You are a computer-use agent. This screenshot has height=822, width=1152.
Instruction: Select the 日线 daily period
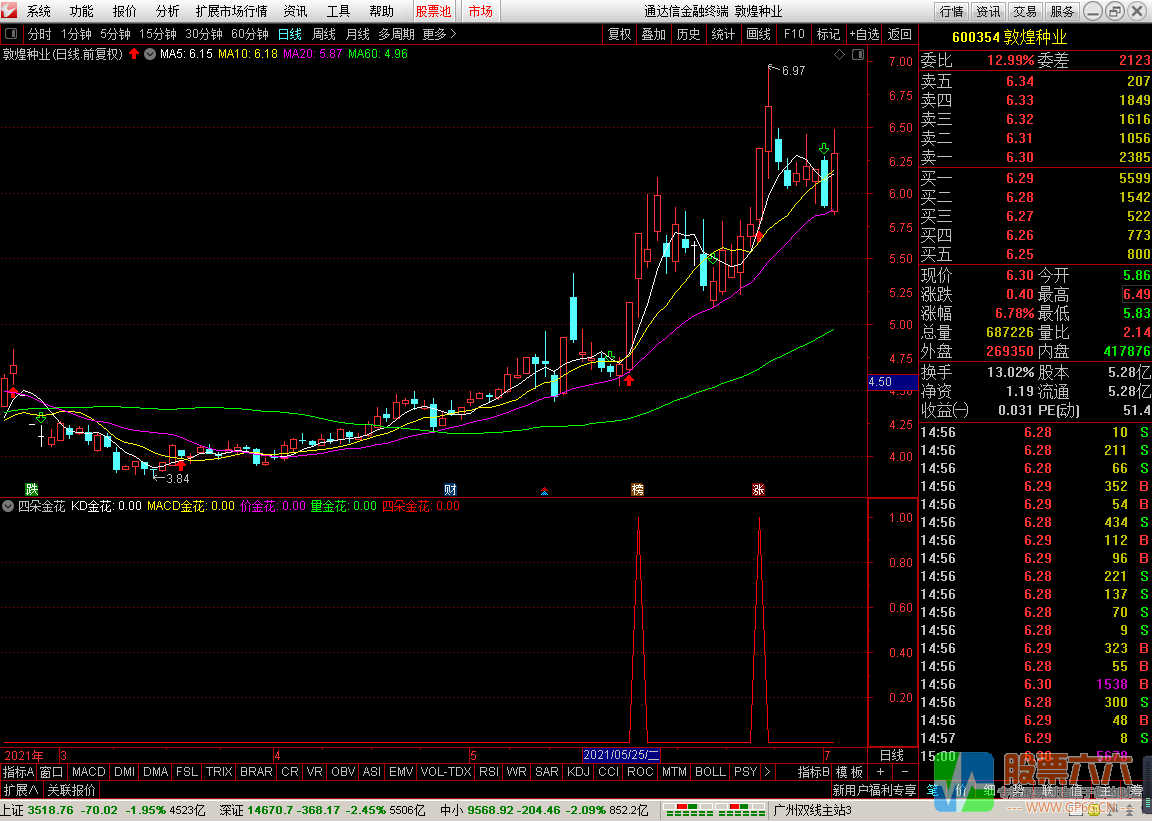289,34
